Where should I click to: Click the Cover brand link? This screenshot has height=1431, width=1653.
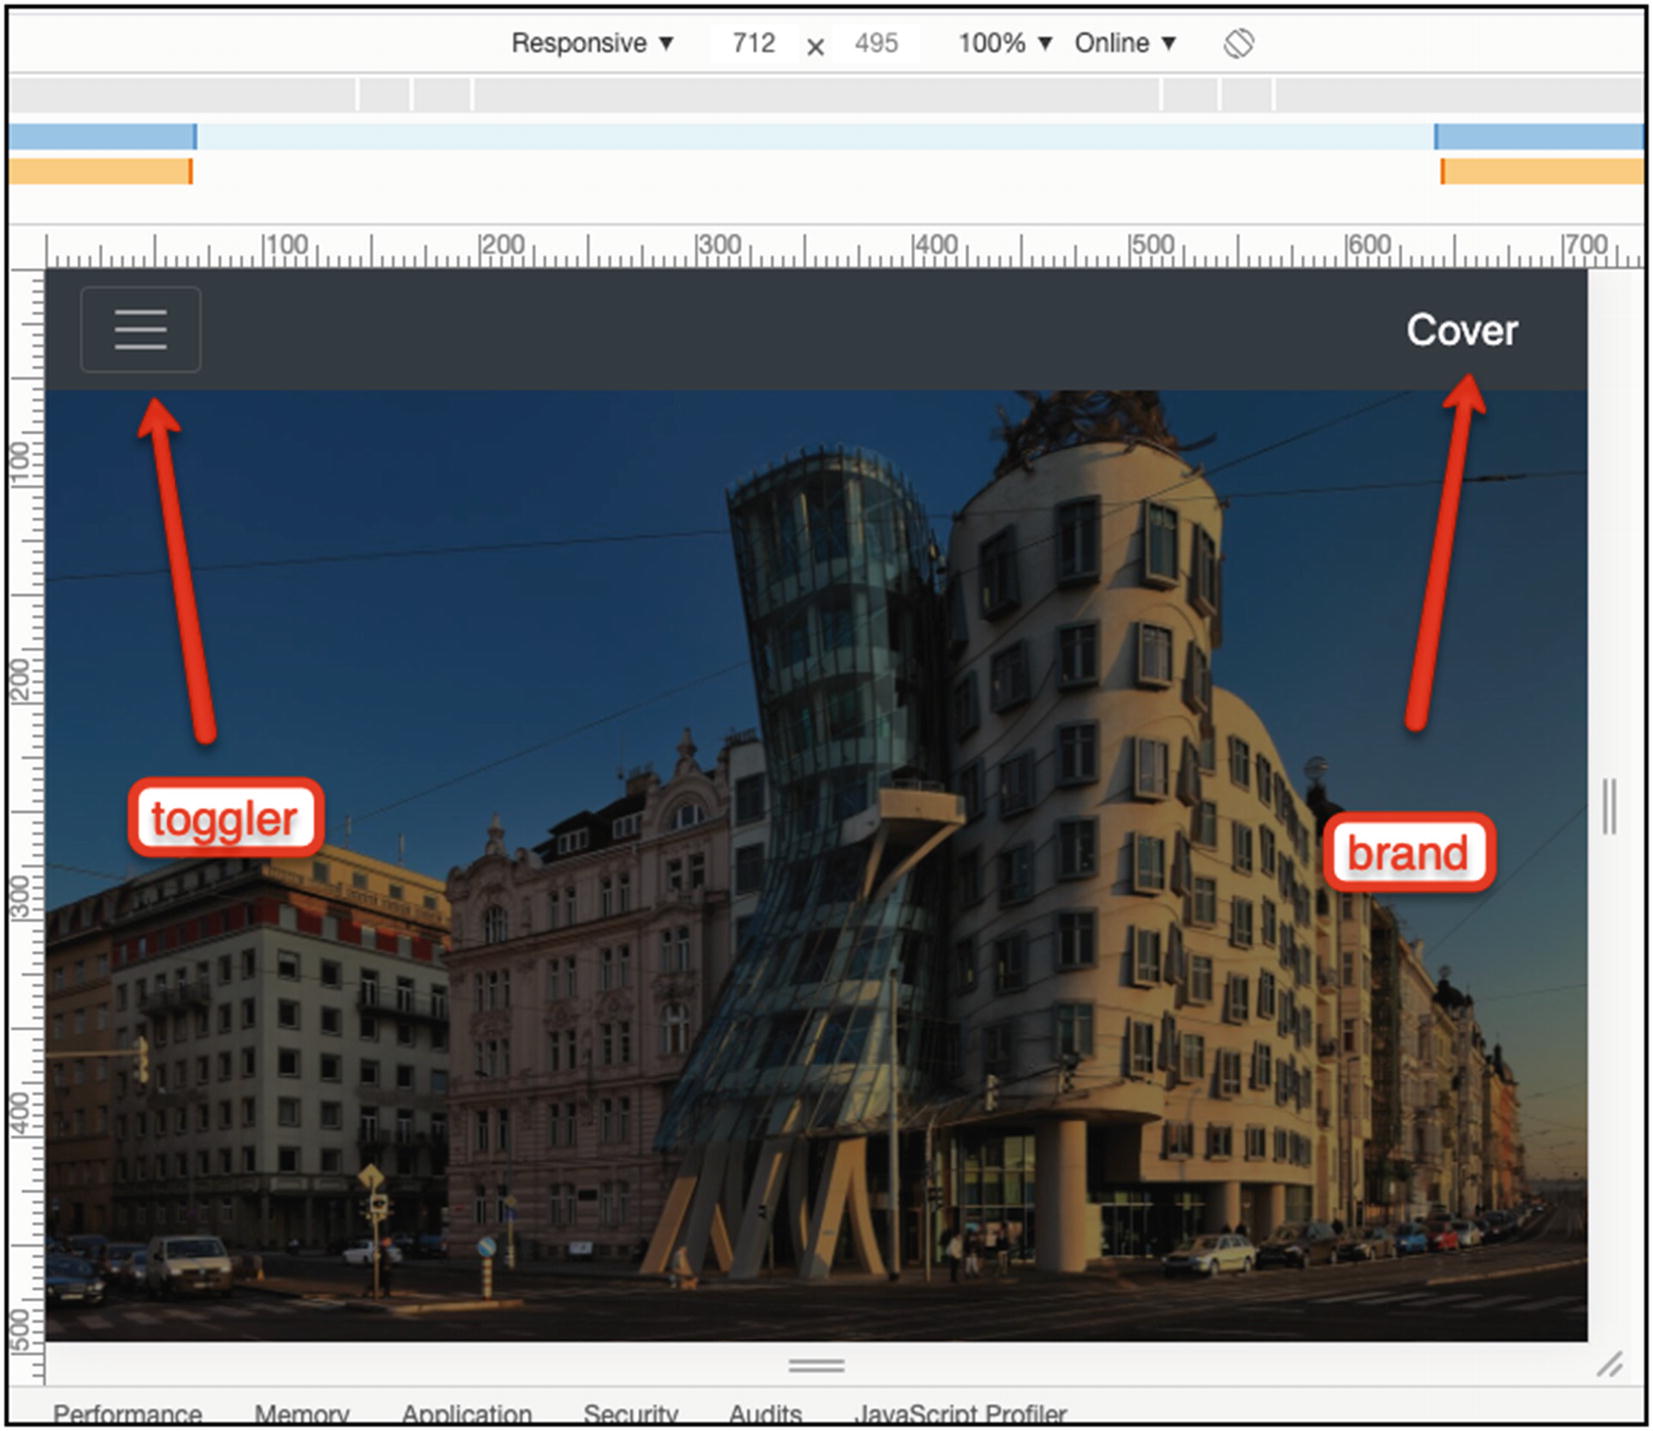tap(1461, 330)
